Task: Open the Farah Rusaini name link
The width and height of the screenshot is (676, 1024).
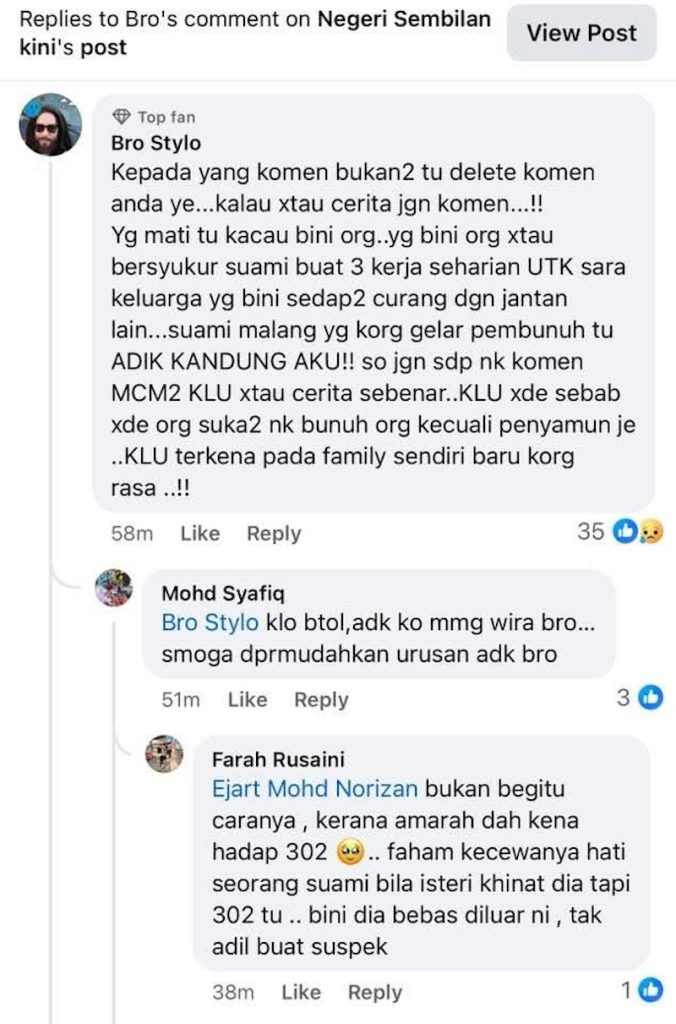Action: click(x=278, y=759)
